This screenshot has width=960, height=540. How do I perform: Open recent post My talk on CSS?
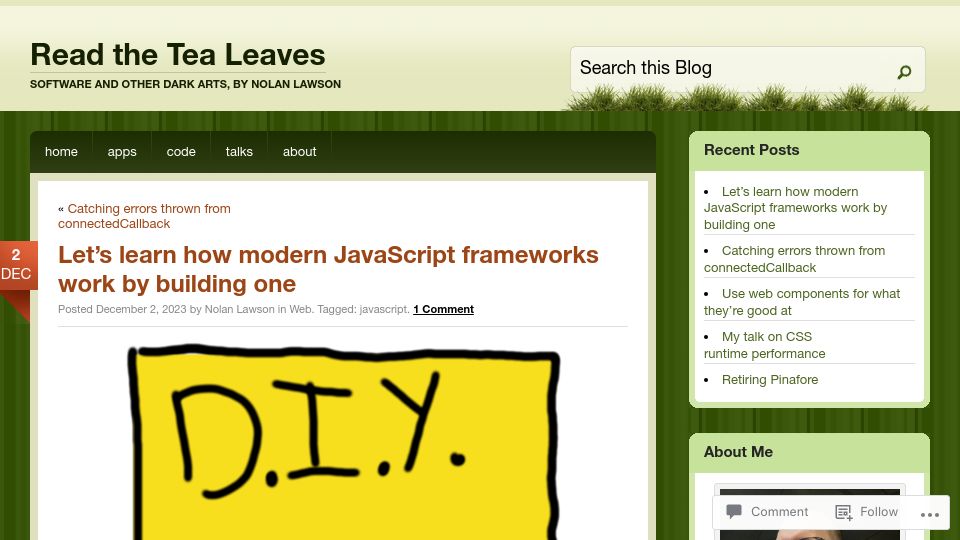765,345
